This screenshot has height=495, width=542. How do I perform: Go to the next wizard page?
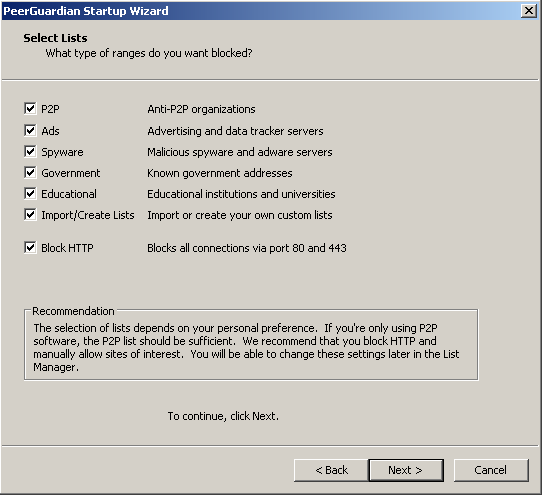point(406,470)
